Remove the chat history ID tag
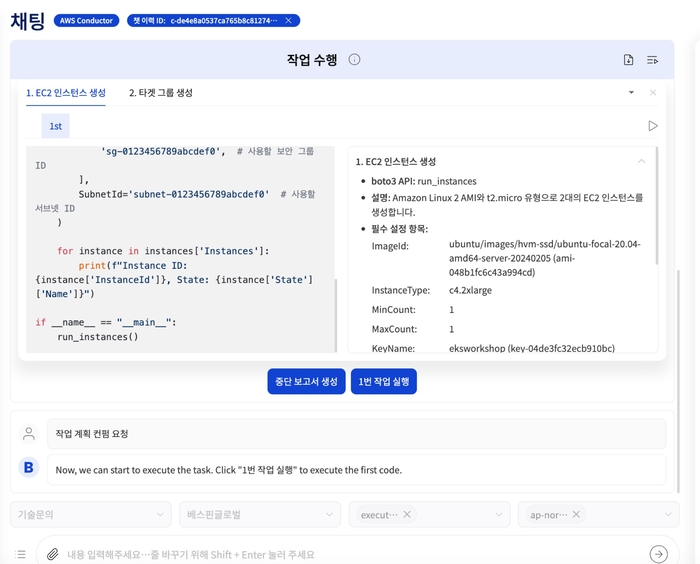 (289, 20)
